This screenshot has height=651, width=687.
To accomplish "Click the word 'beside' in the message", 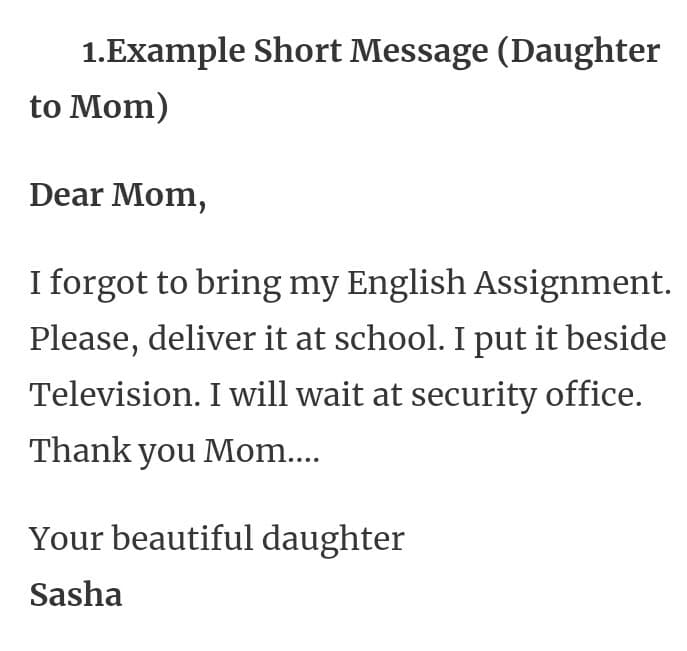I will pyautogui.click(x=616, y=339).
